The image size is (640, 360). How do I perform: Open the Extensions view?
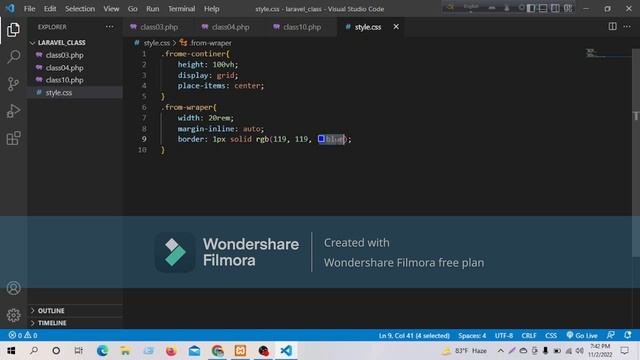point(13,138)
